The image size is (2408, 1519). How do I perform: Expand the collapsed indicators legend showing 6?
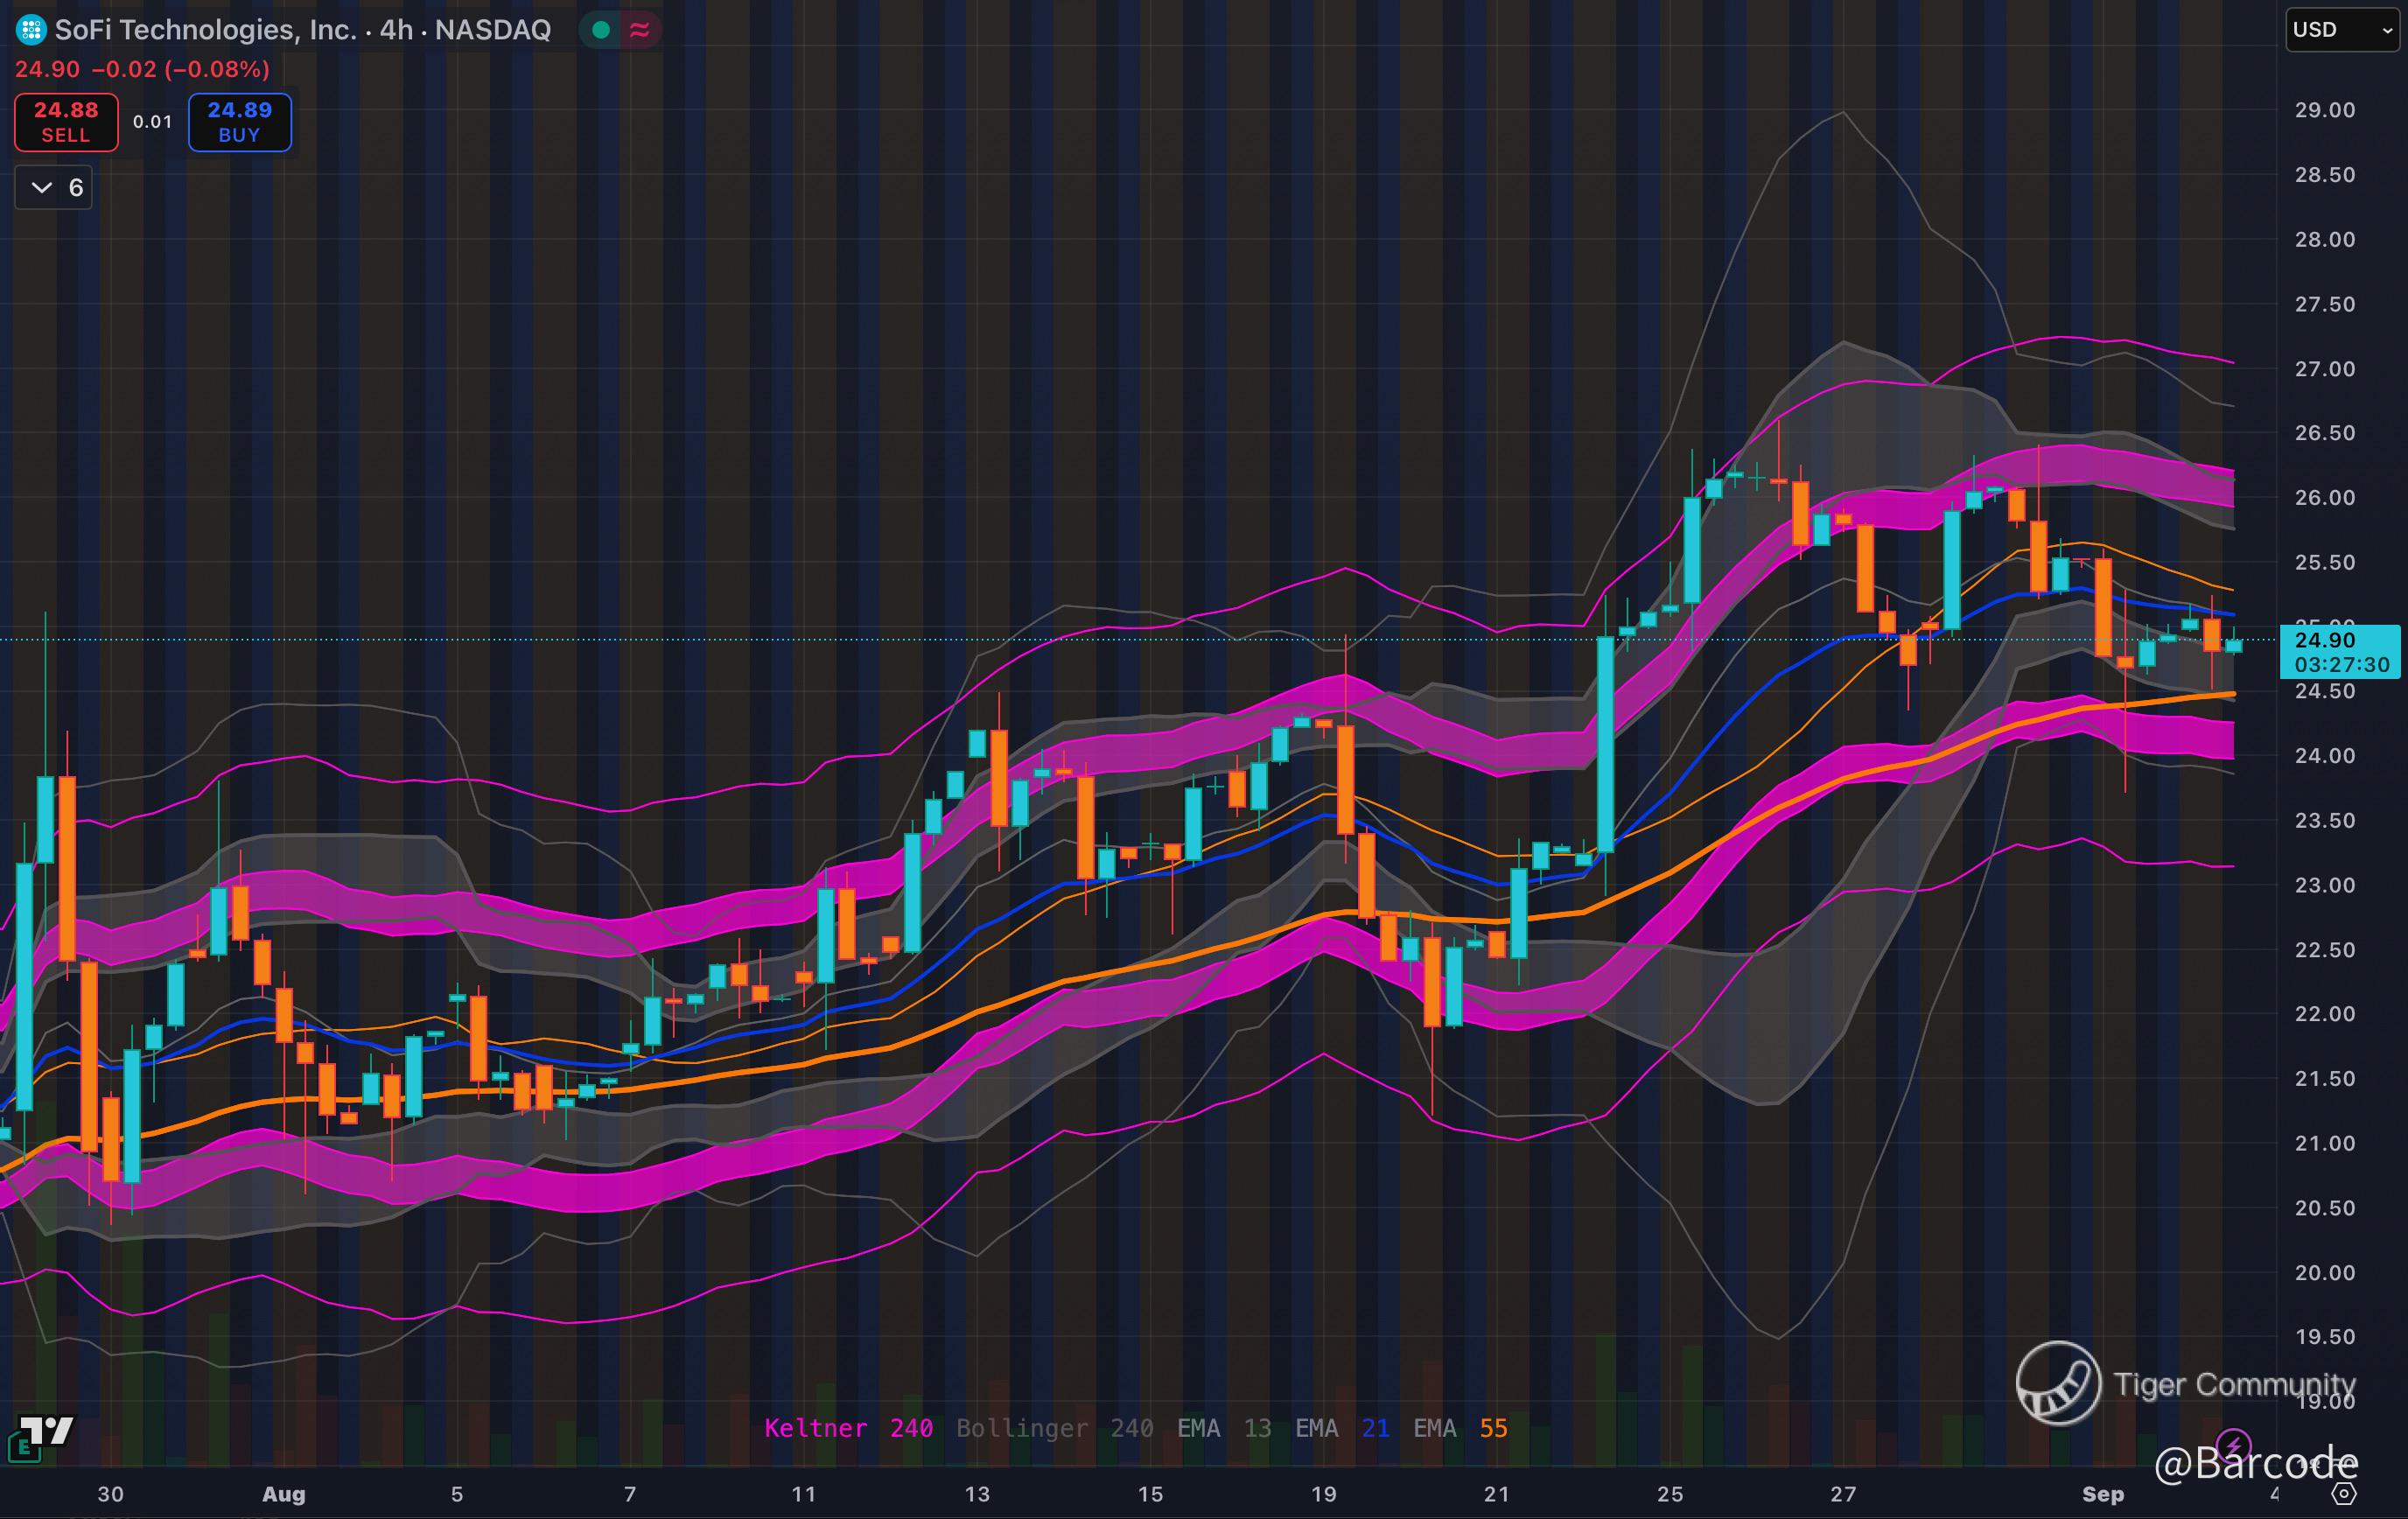[54, 187]
